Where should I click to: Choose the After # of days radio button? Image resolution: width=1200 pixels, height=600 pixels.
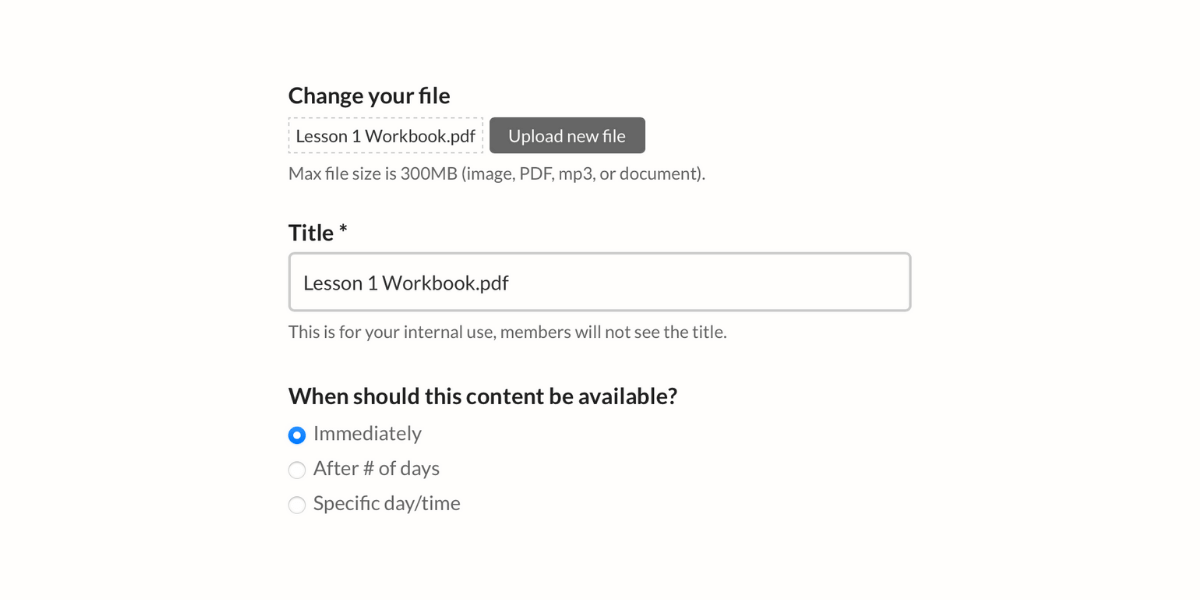click(297, 470)
